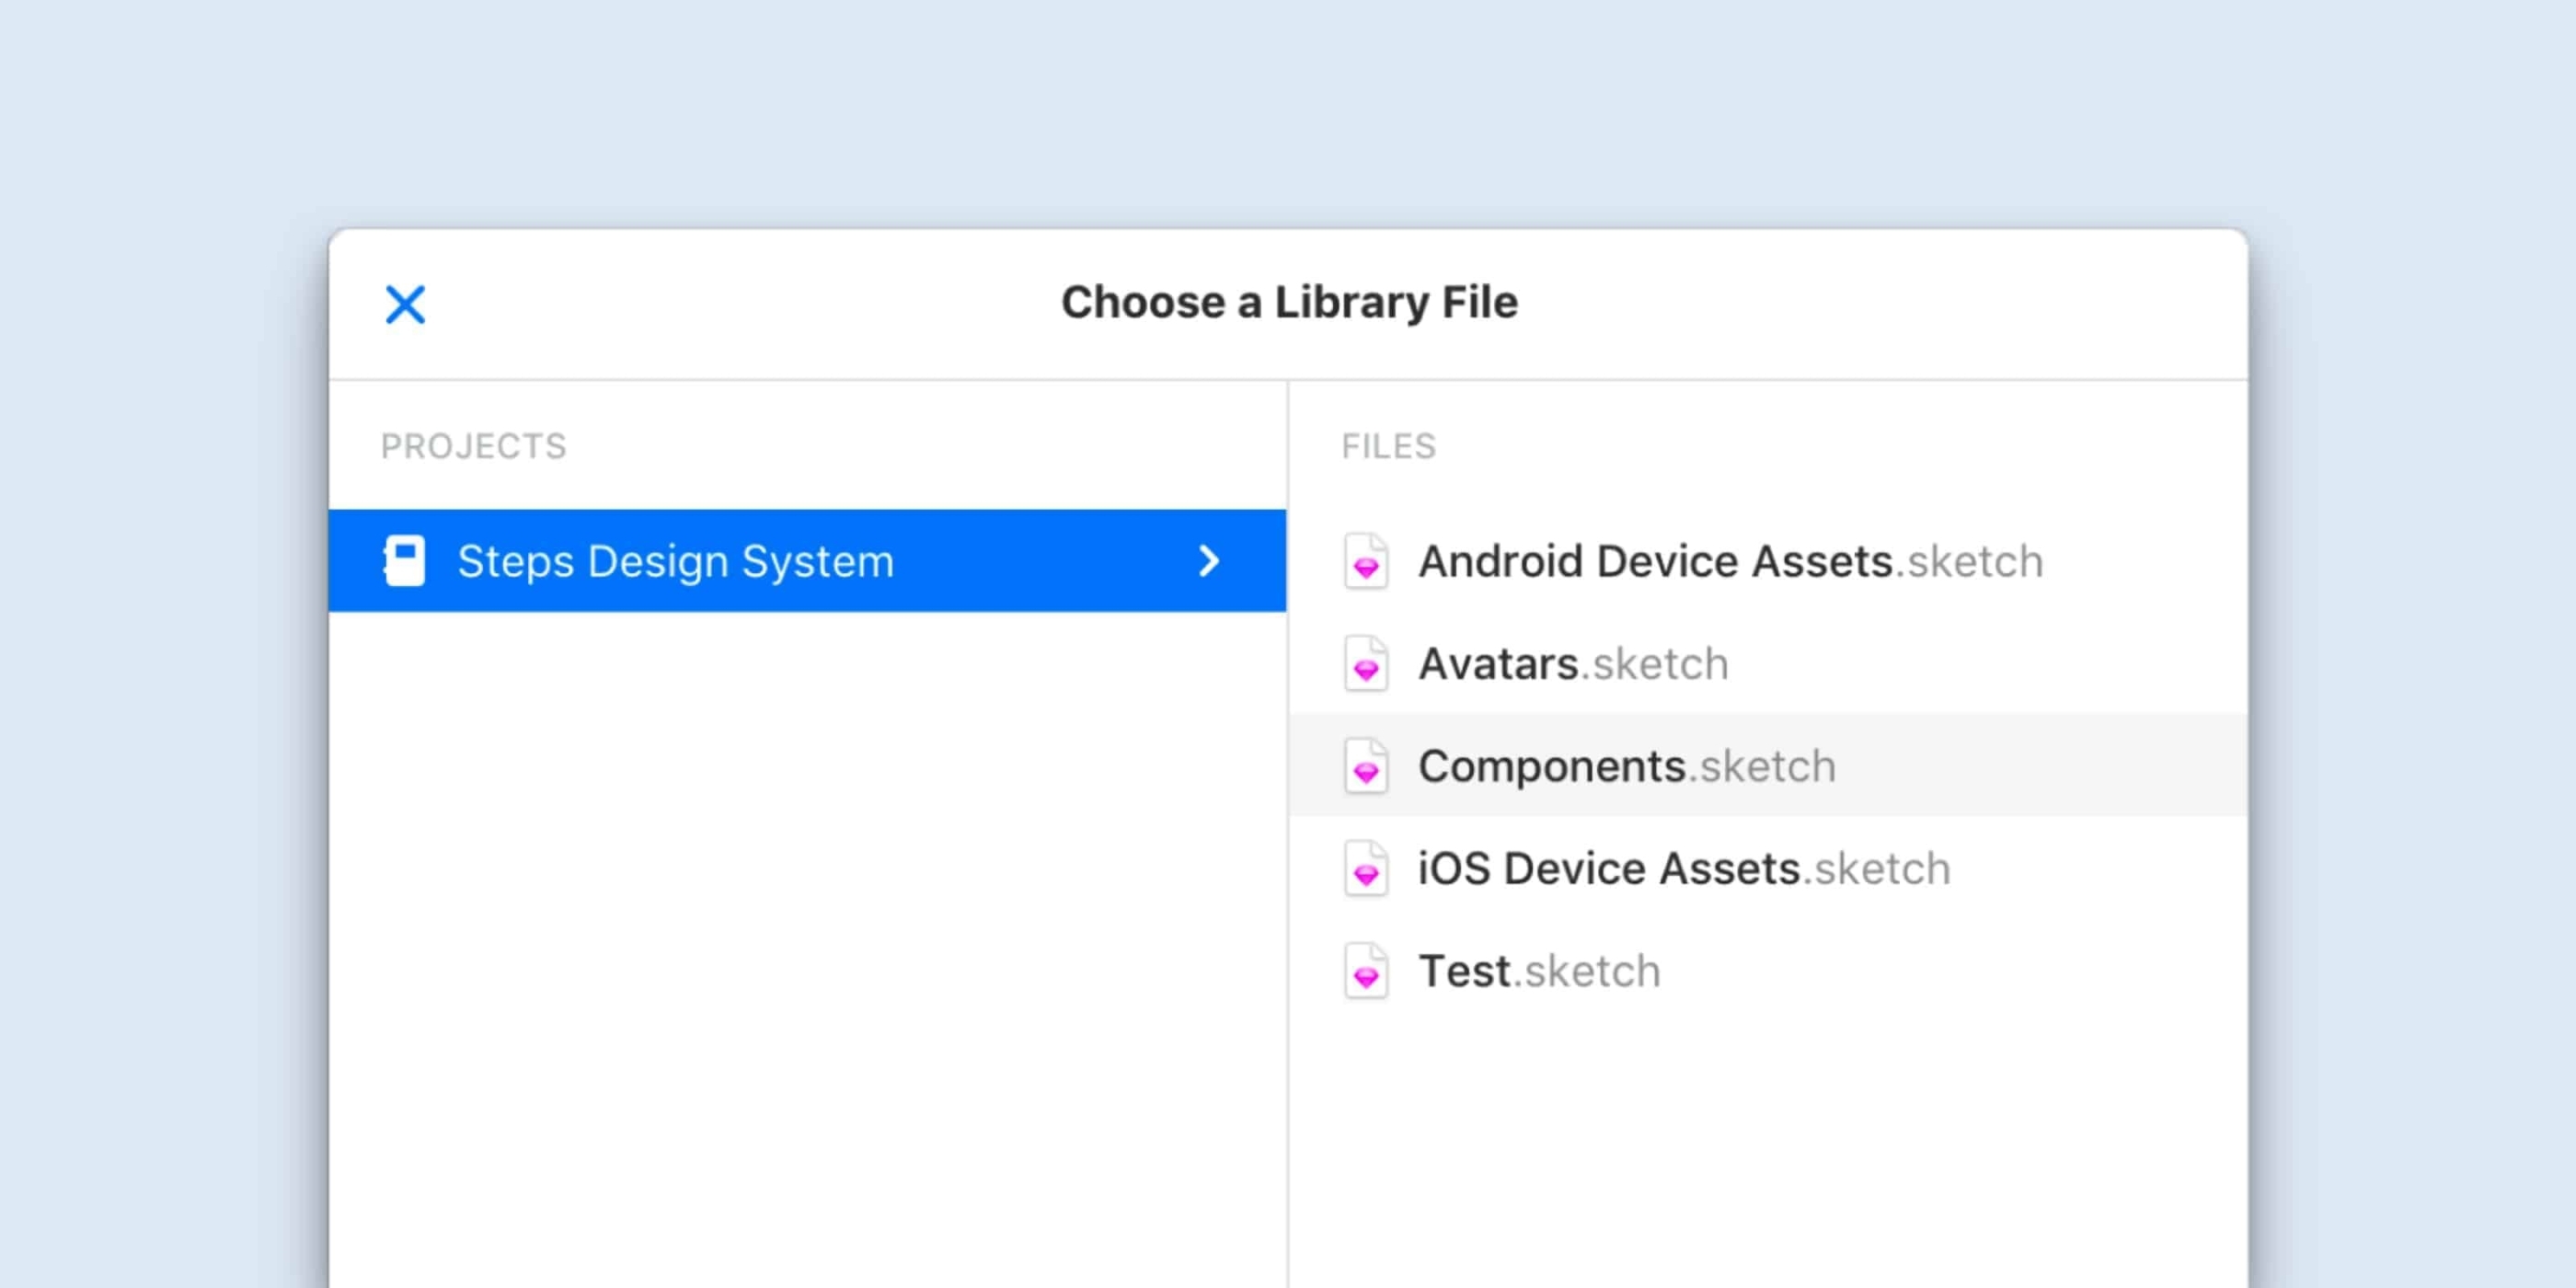Select the Steps Design System project row
The height and width of the screenshot is (1288, 2576).
pos(807,561)
